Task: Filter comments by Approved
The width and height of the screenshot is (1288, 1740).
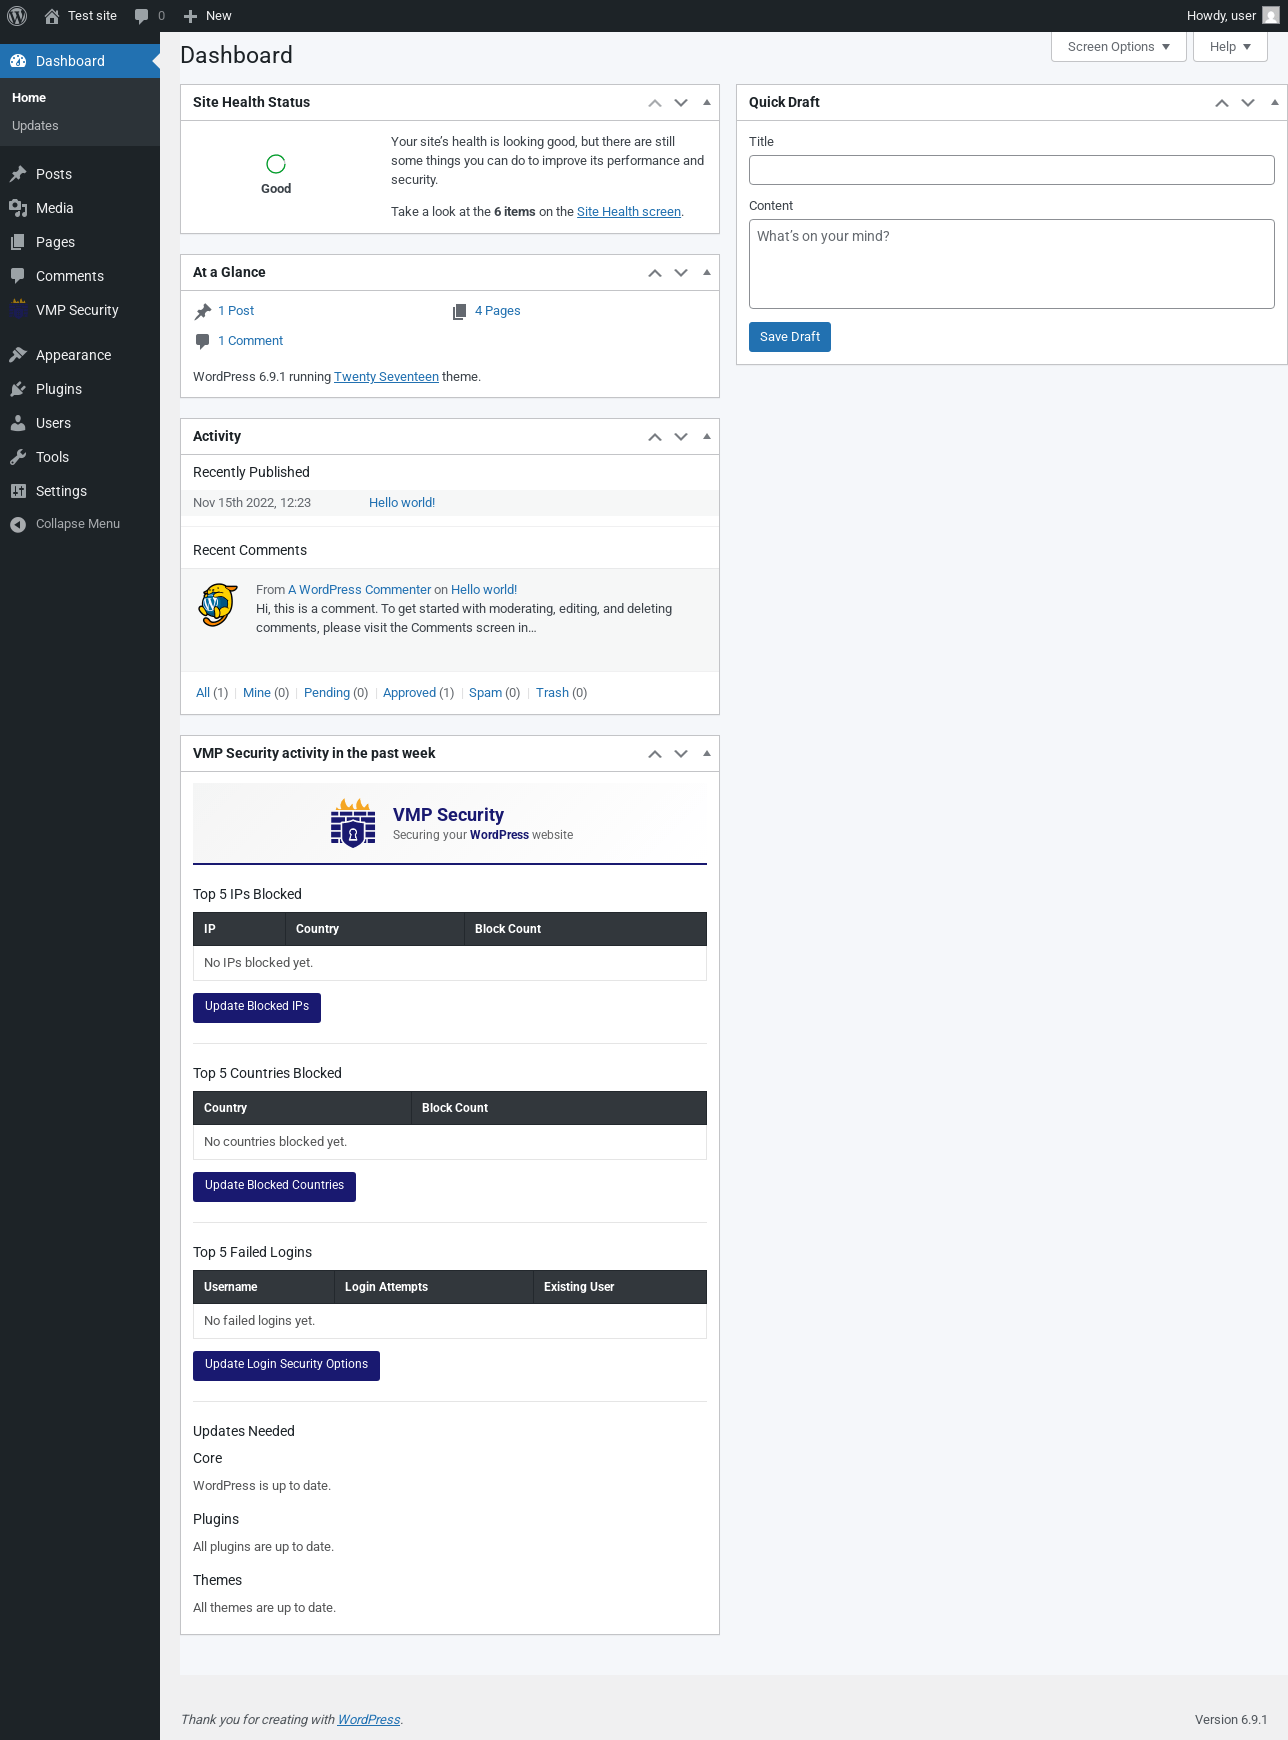Action: pos(409,693)
